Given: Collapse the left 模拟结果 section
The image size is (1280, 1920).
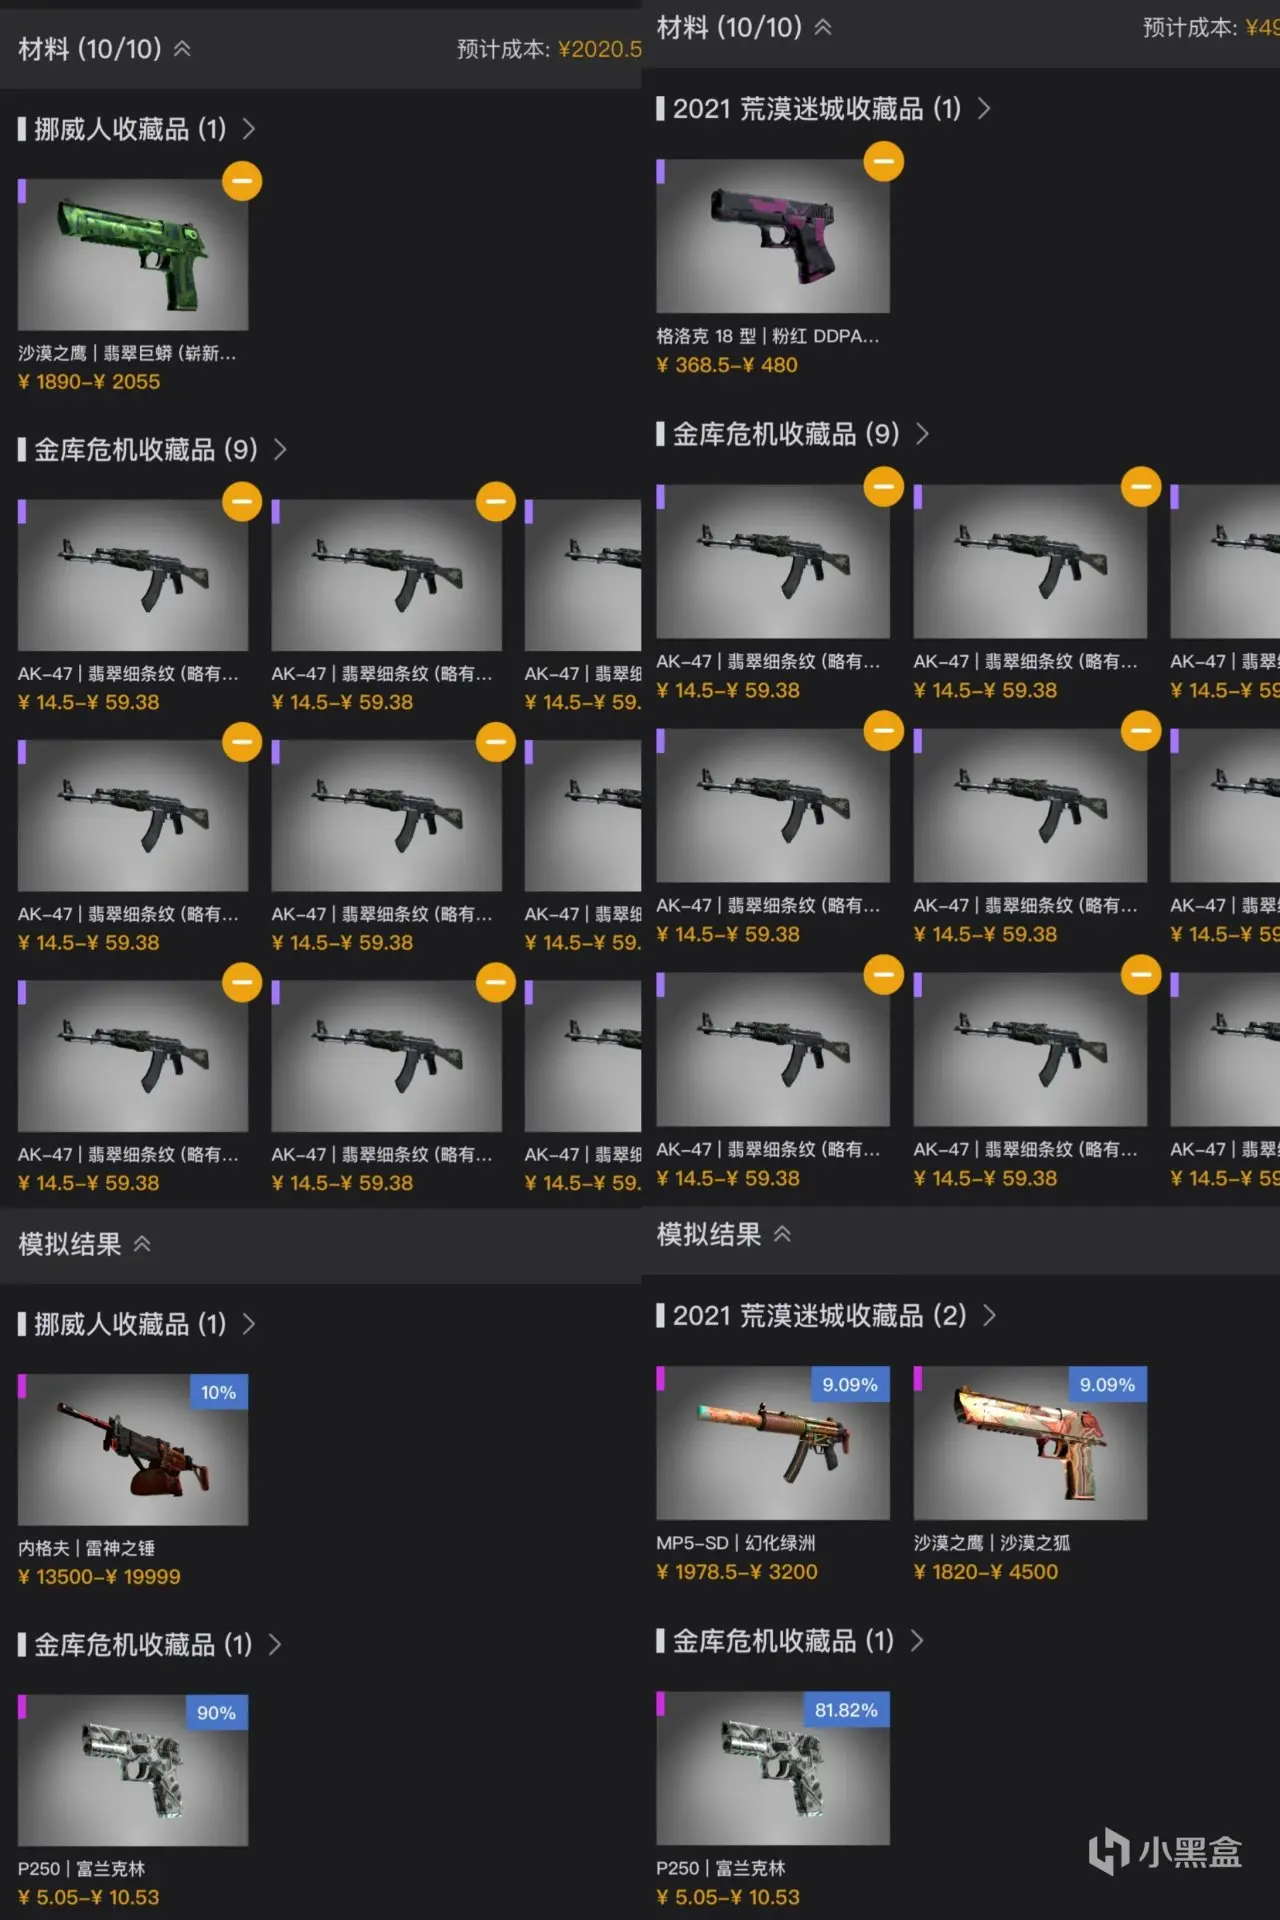Looking at the screenshot, I should point(142,1244).
